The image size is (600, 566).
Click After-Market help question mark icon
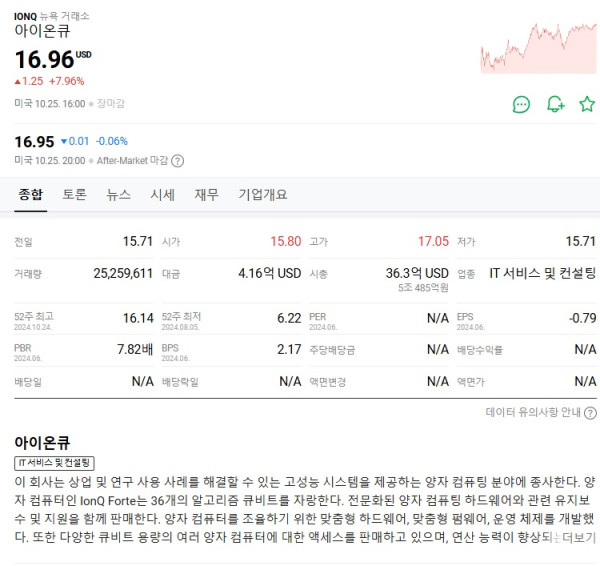(177, 161)
